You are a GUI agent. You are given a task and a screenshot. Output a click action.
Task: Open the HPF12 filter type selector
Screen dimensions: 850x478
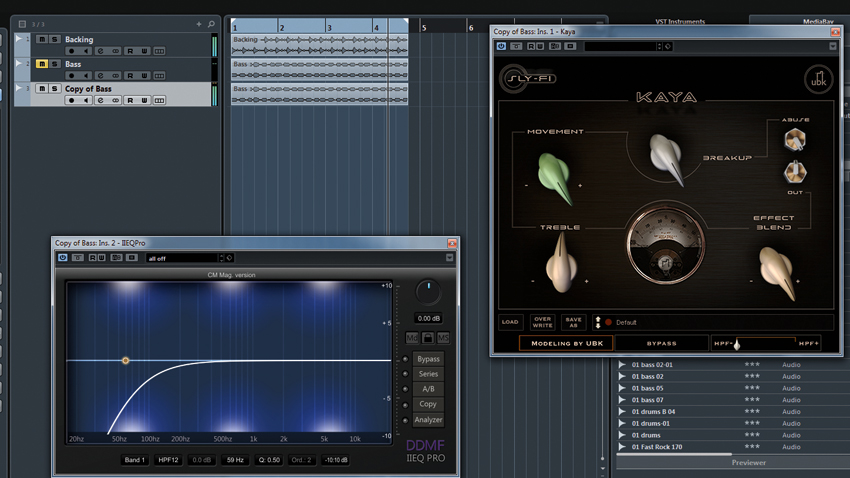click(168, 460)
